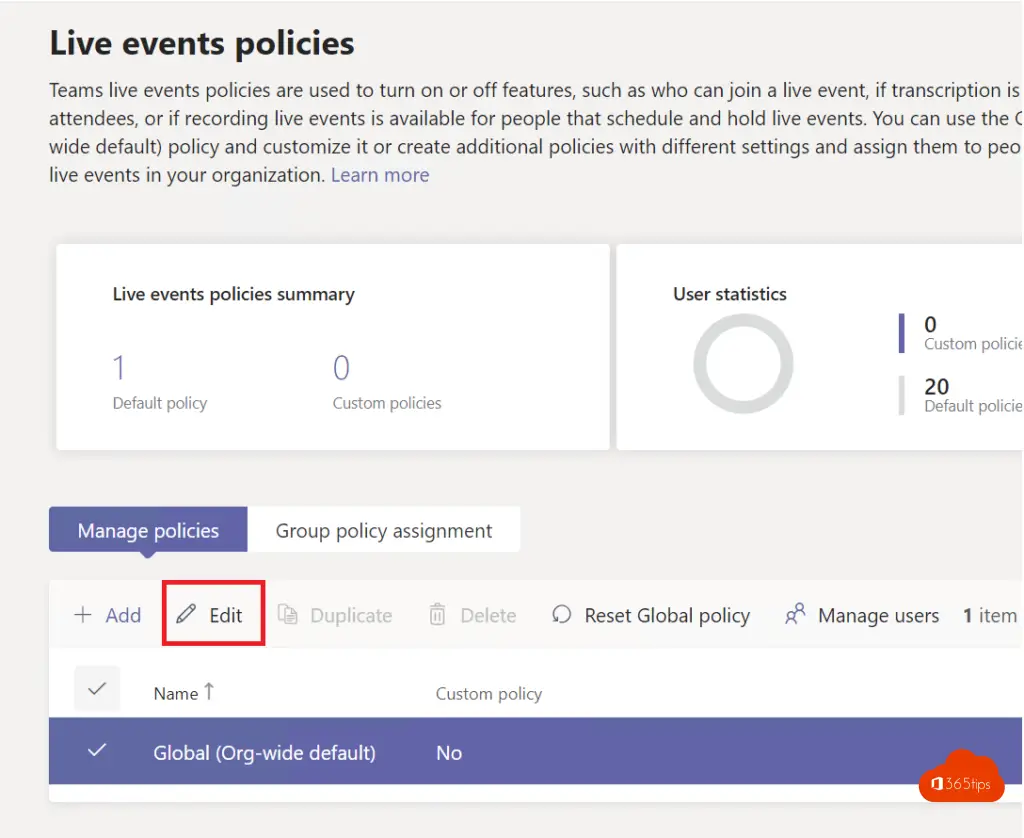1024x838 pixels.
Task: Uncheck the Global (Org-wide default) row checkbox
Action: pyautogui.click(x=97, y=751)
